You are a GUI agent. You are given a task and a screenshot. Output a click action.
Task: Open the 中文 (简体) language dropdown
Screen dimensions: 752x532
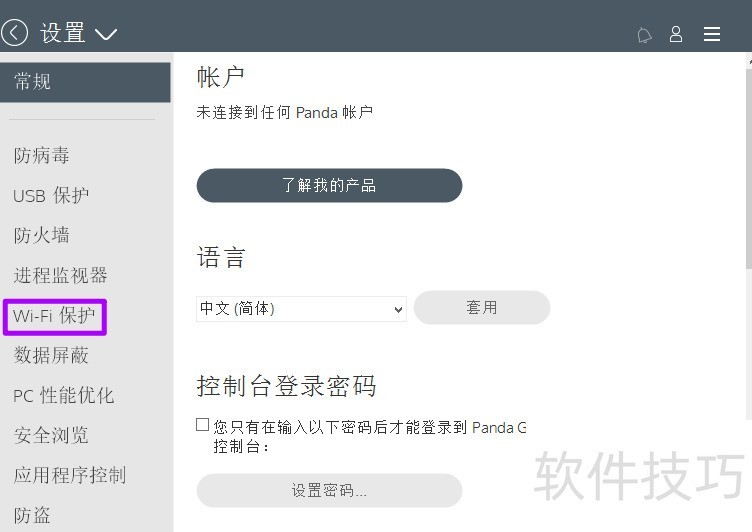301,309
